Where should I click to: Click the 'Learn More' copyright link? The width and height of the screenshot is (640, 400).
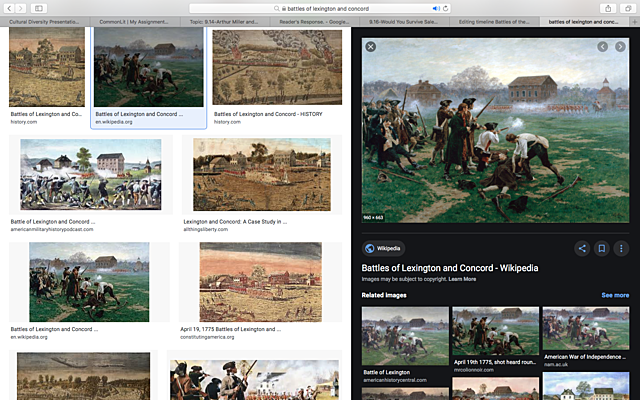tap(462, 279)
